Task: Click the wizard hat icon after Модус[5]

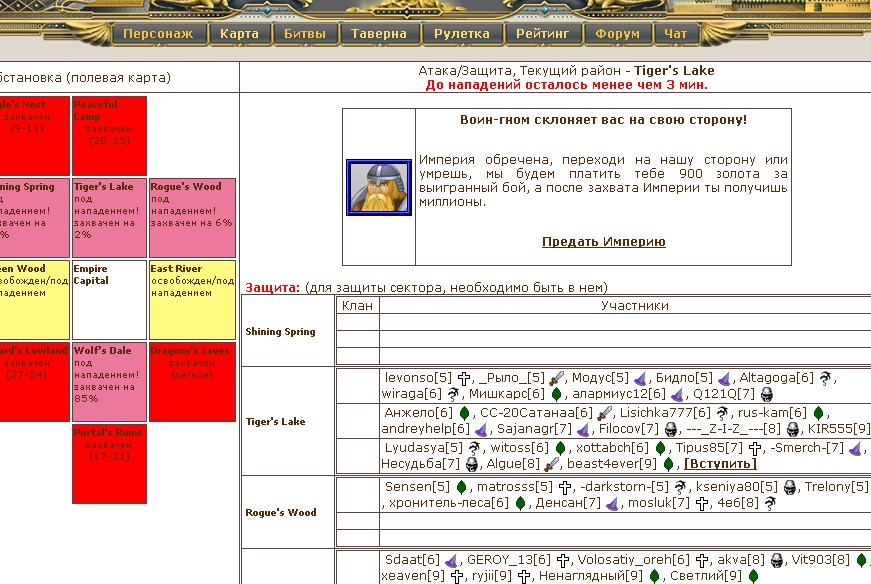Action: pos(640,378)
